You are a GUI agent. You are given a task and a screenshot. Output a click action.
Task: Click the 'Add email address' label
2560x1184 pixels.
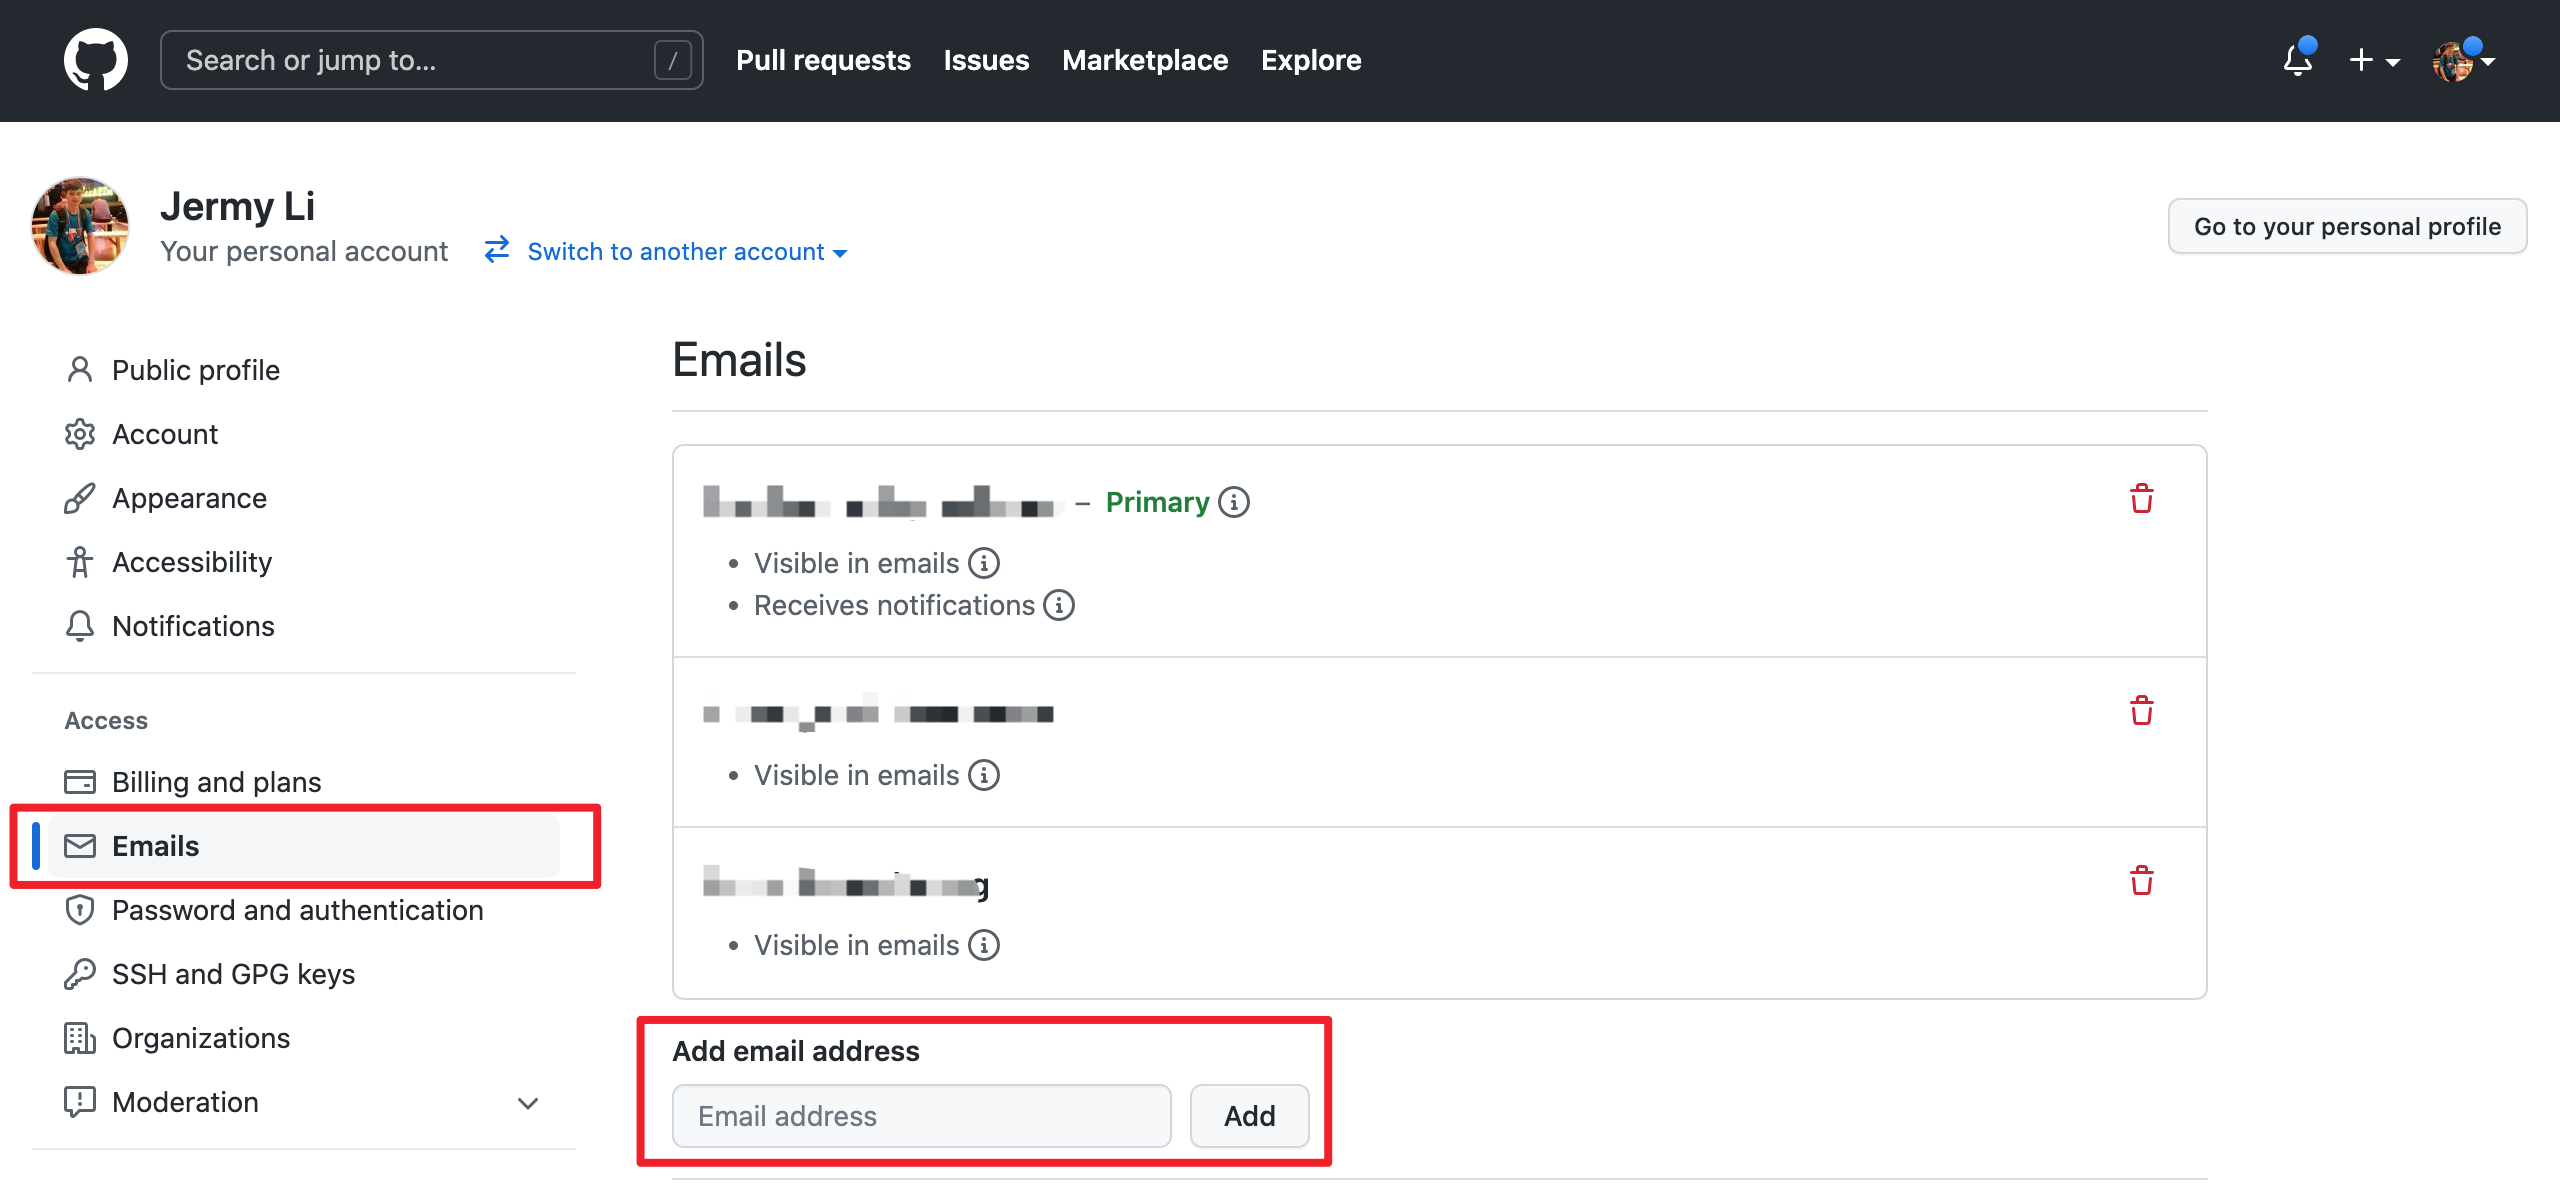tap(796, 1051)
